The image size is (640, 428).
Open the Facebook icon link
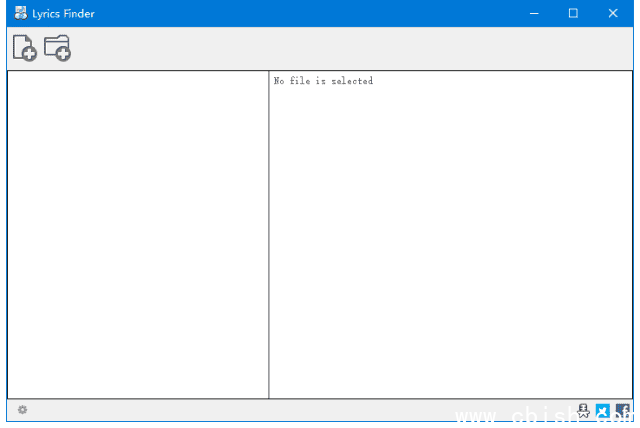(622, 410)
